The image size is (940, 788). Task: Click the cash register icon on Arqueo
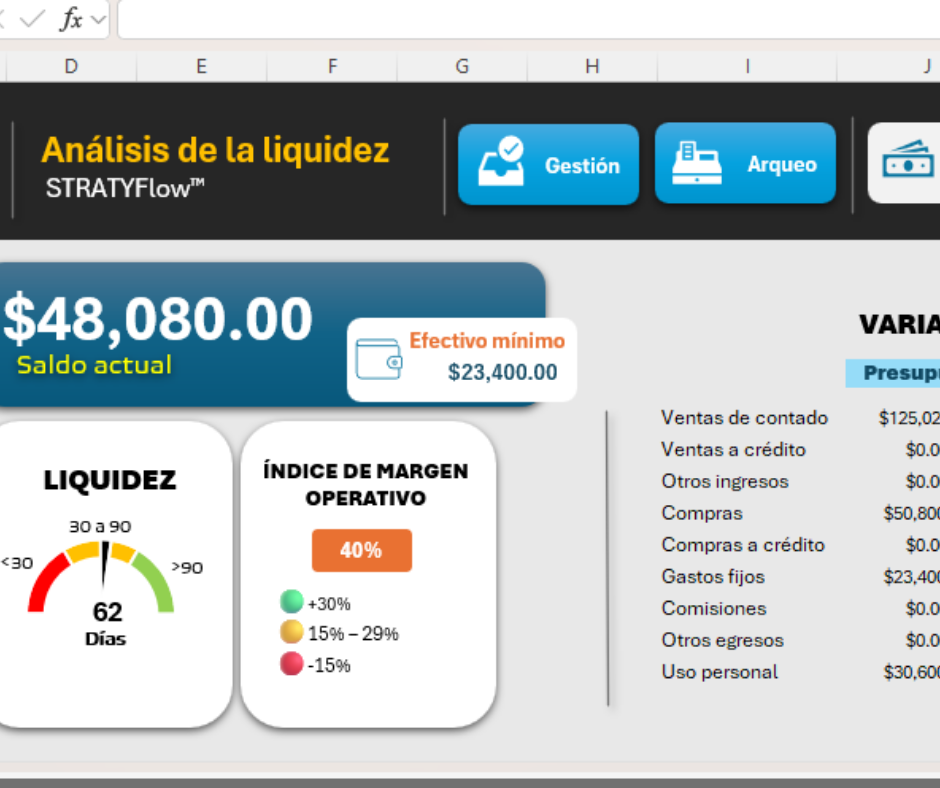(x=698, y=163)
